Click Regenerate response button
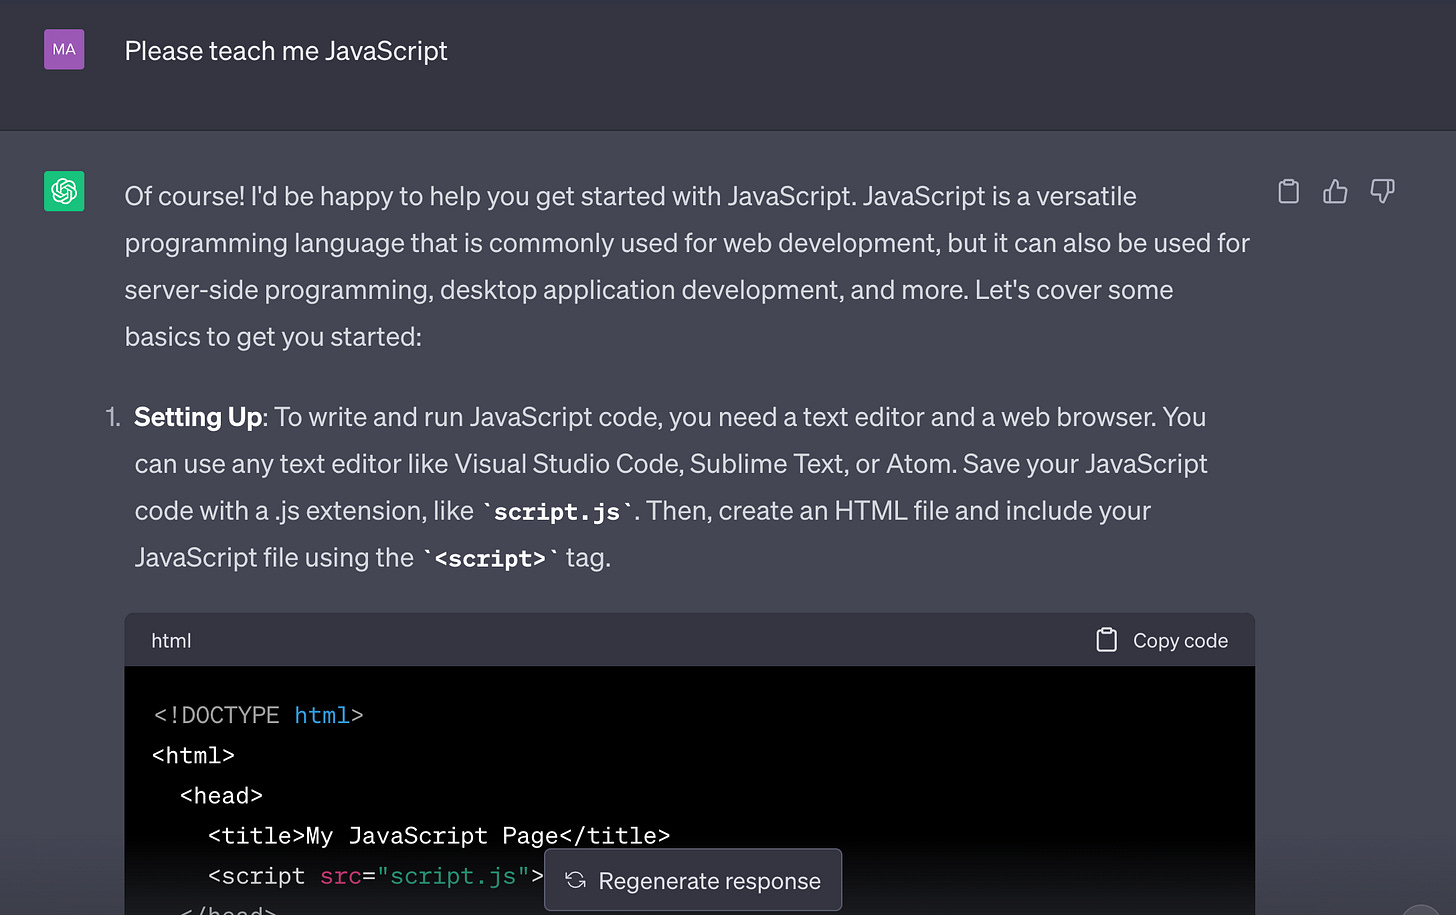The height and width of the screenshot is (915, 1456). [693, 880]
